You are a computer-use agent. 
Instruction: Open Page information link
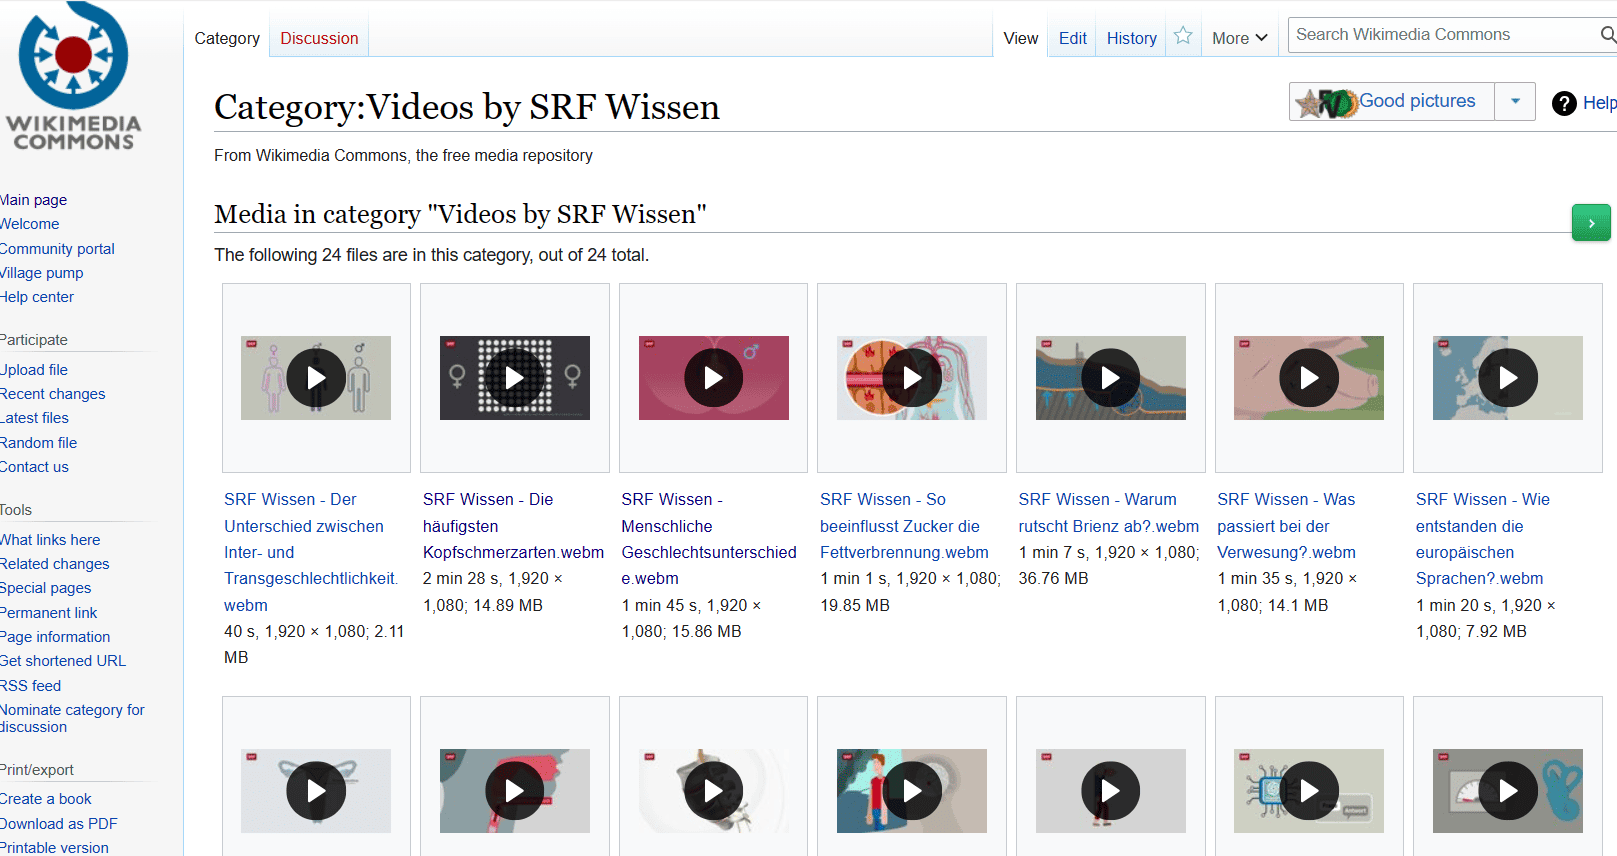[x=55, y=637]
